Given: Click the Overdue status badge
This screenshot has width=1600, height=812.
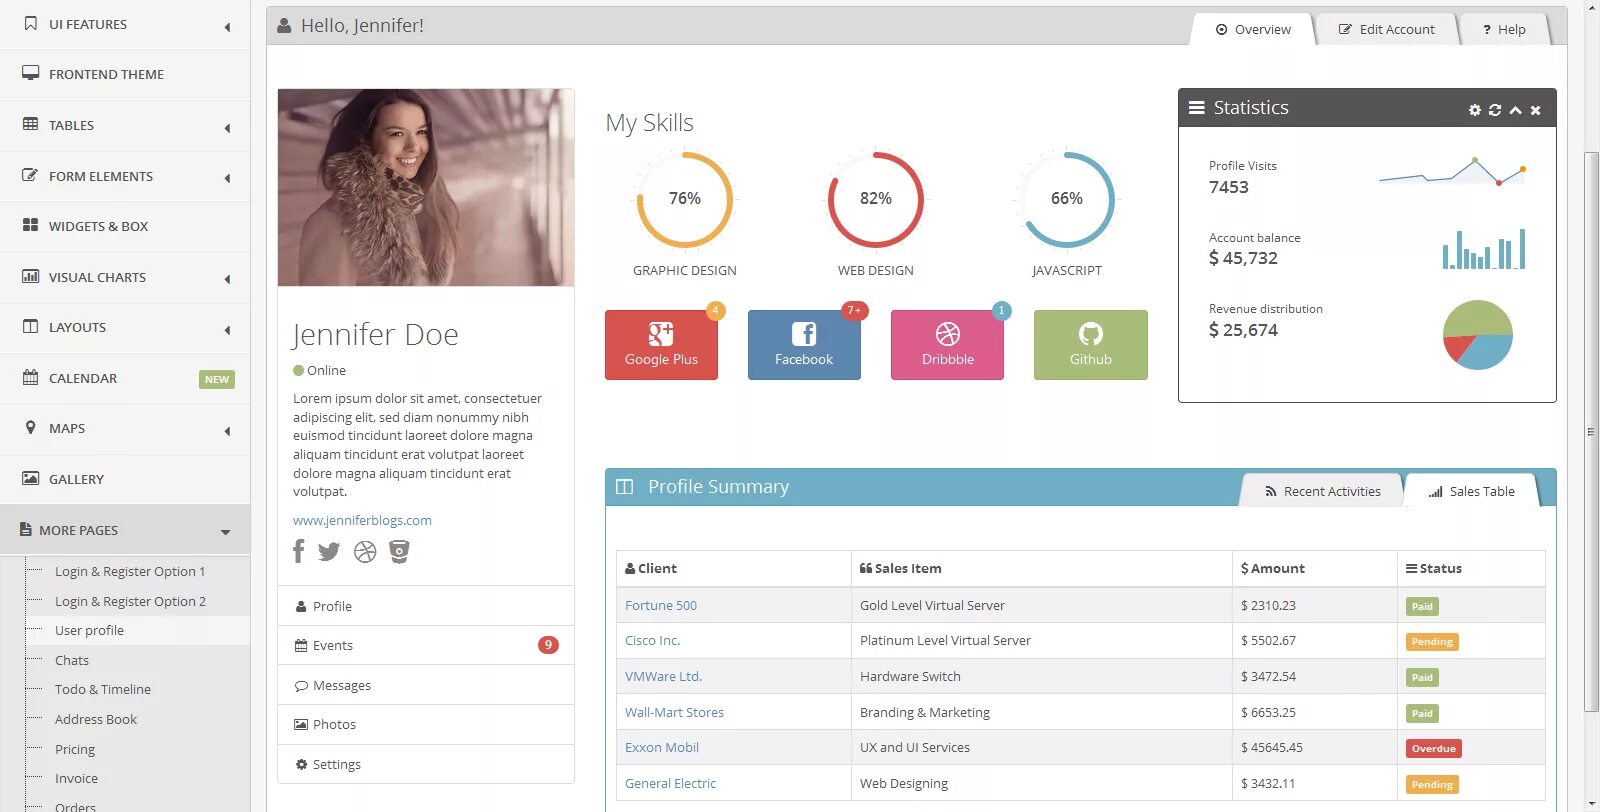Looking at the screenshot, I should click(x=1433, y=748).
